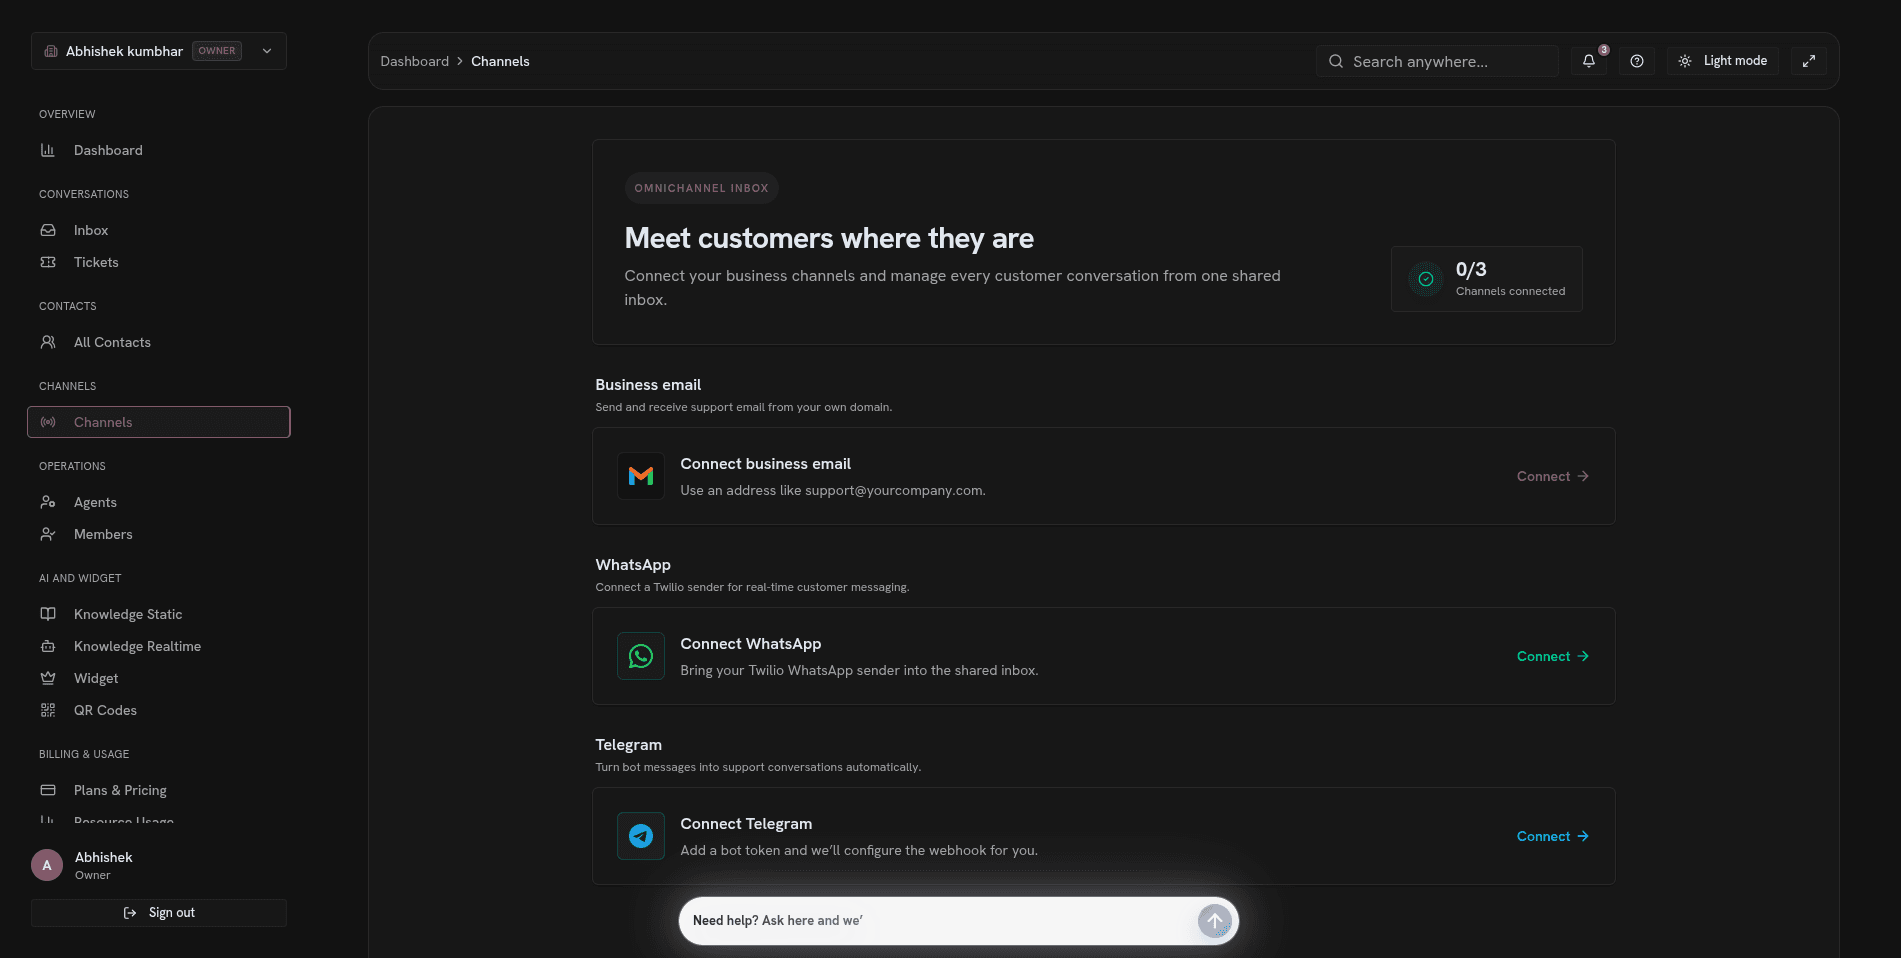Click the Channels broadcast icon
Image resolution: width=1901 pixels, height=958 pixels.
pyautogui.click(x=48, y=422)
